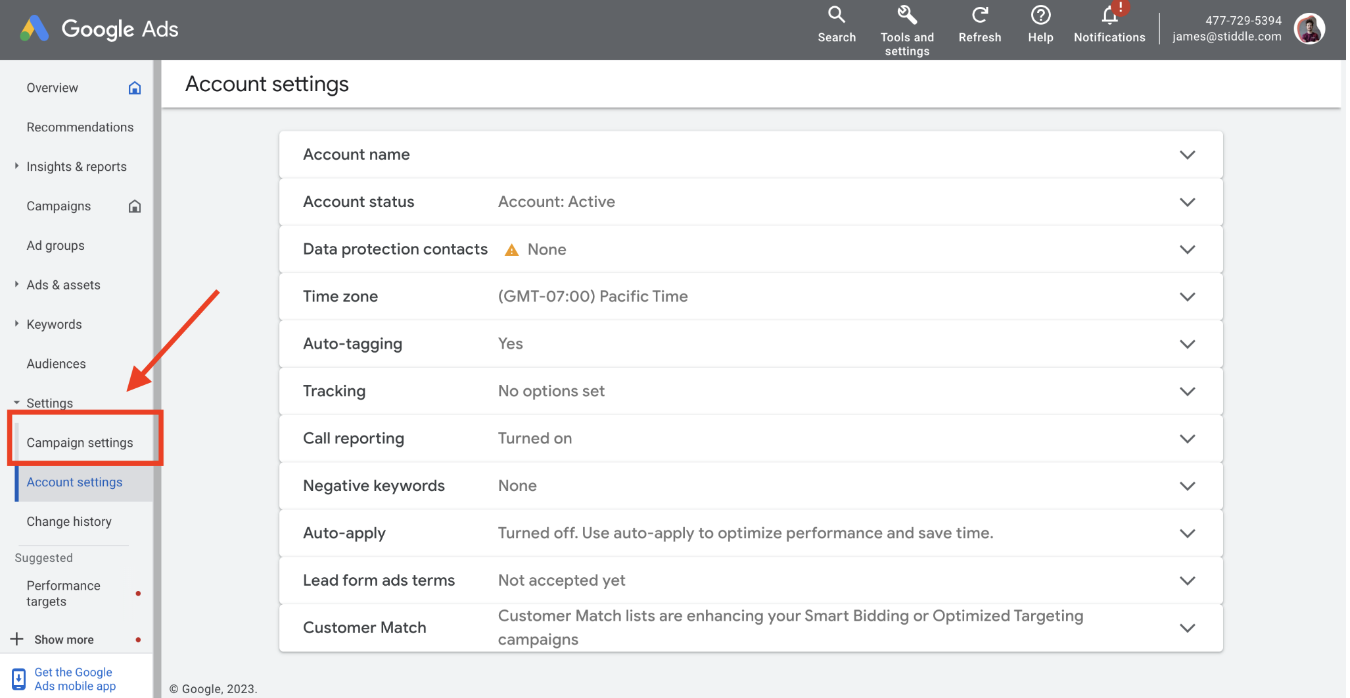1350x698 pixels.
Task: Open Performance targets suggestion
Action: pyautogui.click(x=63, y=594)
